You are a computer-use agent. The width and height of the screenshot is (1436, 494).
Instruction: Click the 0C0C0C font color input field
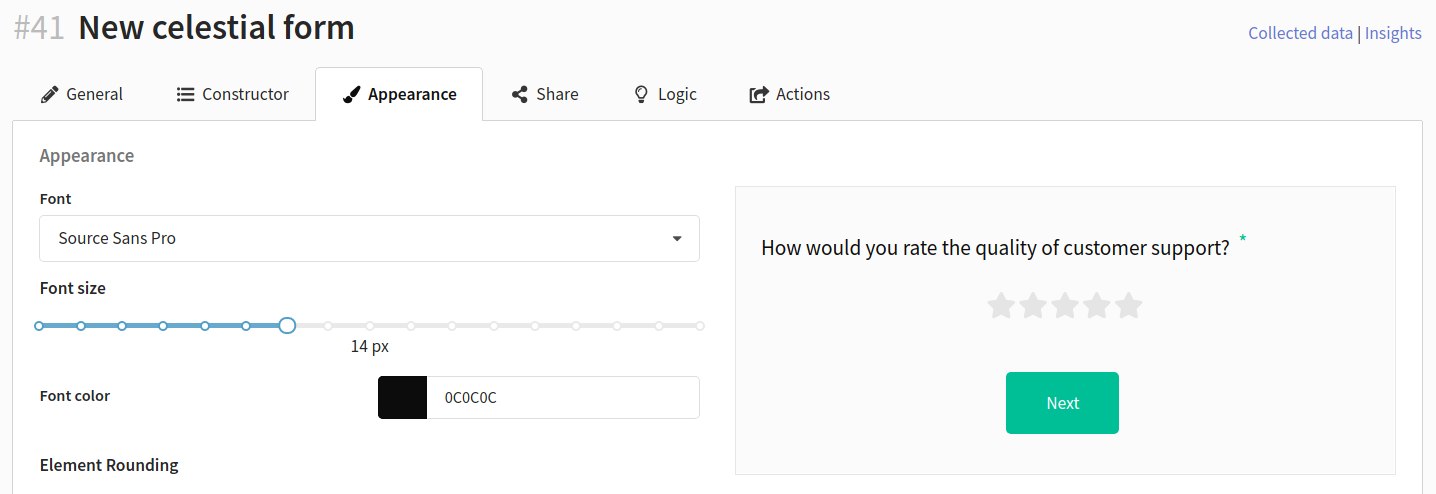pos(563,397)
